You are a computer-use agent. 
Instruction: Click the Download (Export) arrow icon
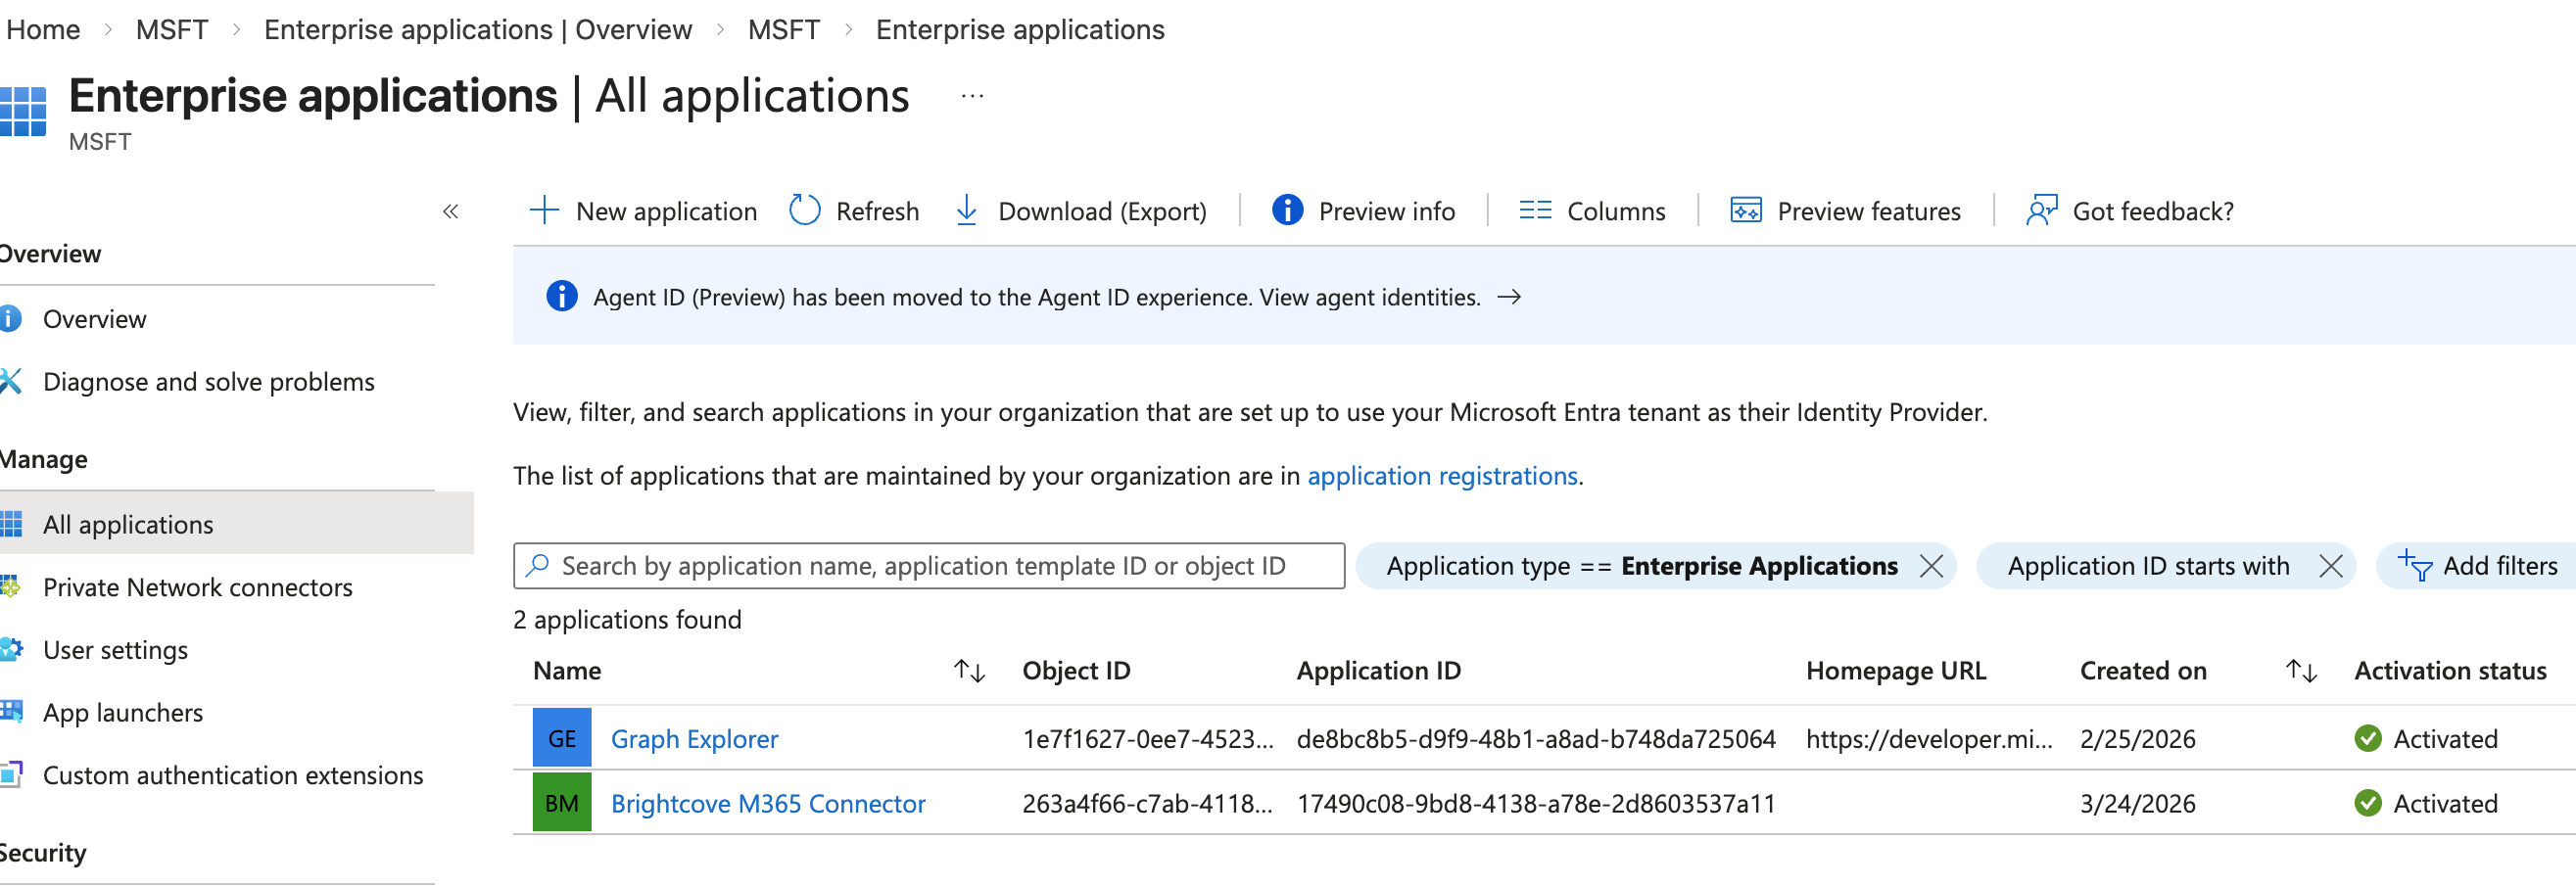(x=966, y=211)
